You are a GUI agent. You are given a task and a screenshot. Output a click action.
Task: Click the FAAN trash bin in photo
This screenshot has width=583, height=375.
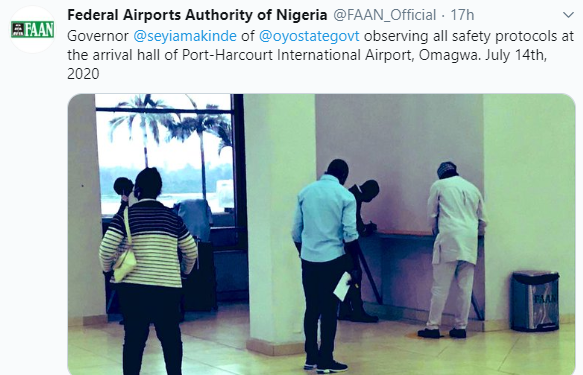pyautogui.click(x=535, y=301)
